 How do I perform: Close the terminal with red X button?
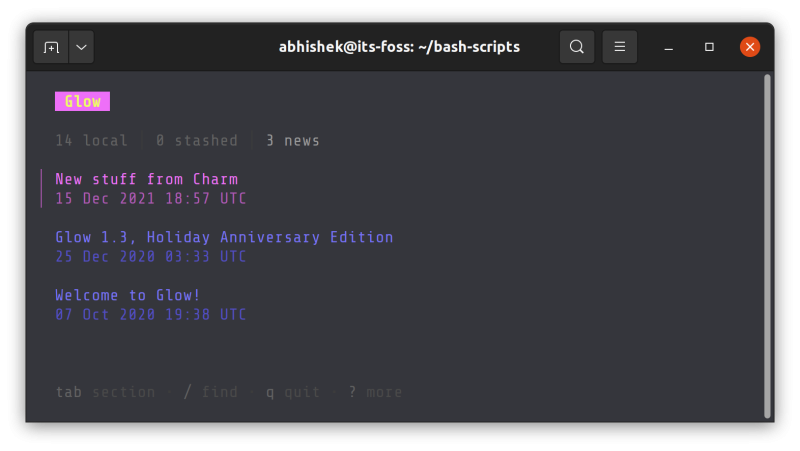click(x=750, y=47)
